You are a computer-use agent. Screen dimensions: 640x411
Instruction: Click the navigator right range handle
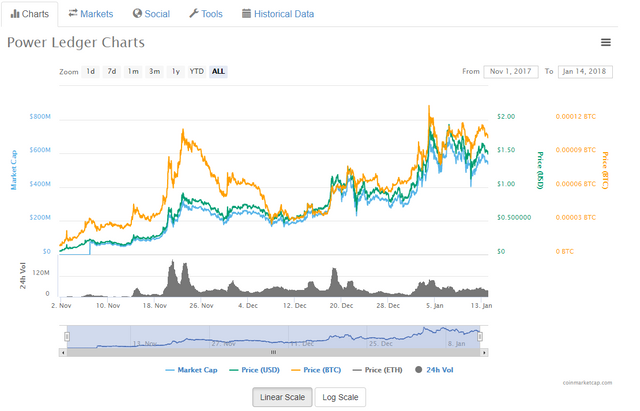[480, 336]
